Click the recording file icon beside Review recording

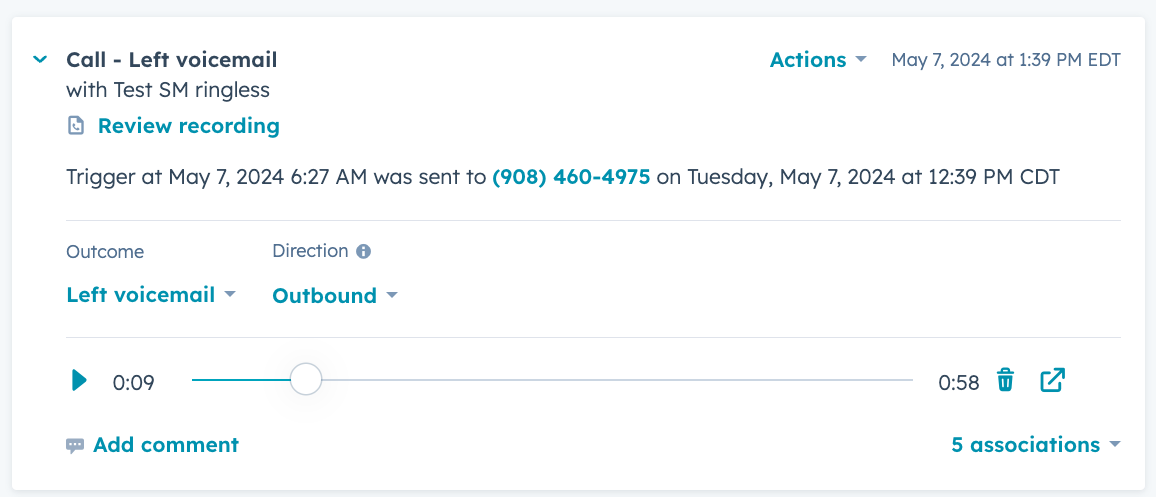(x=76, y=126)
